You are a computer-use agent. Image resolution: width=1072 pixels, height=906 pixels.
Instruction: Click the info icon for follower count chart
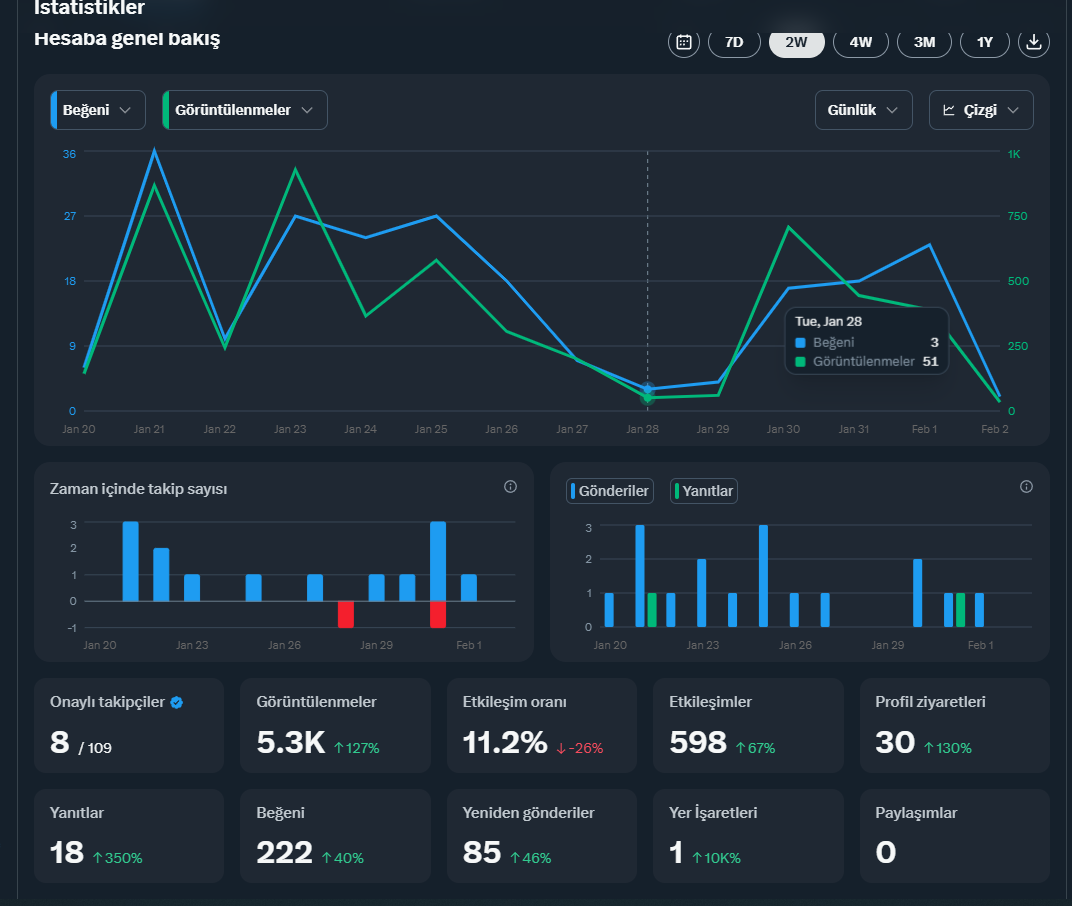510,487
